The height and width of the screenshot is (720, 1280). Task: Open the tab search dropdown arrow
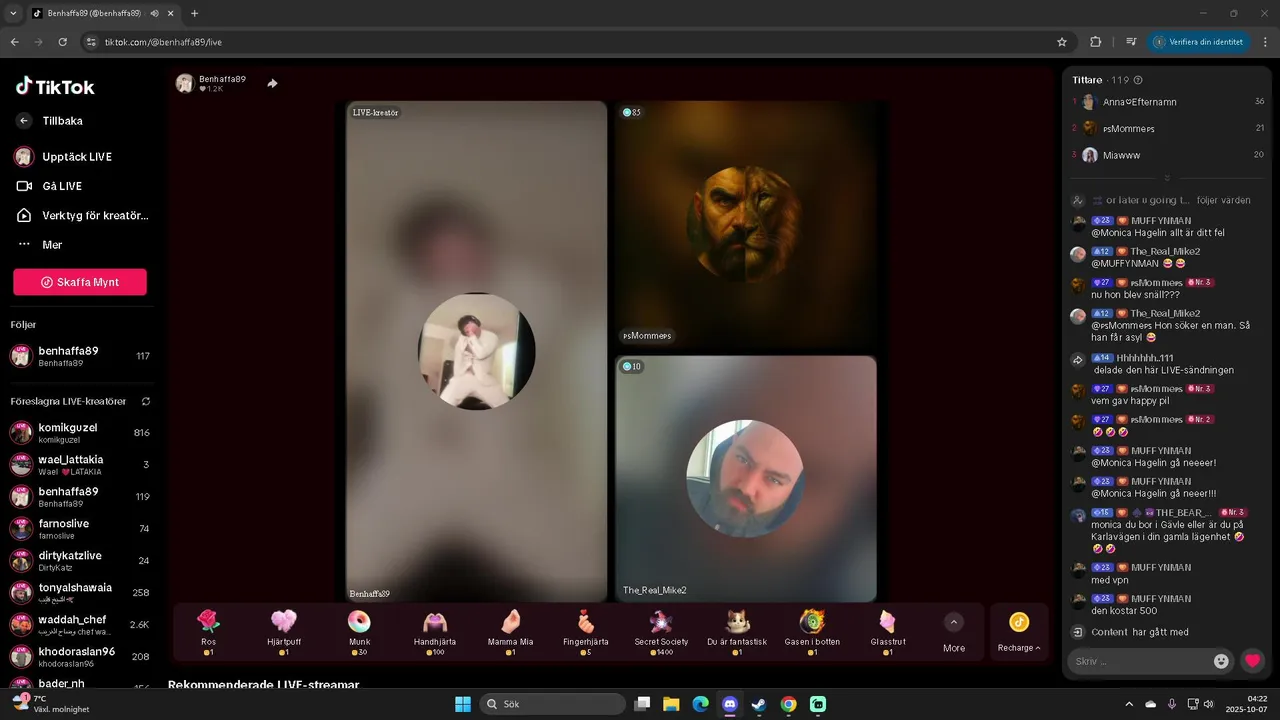click(x=13, y=13)
